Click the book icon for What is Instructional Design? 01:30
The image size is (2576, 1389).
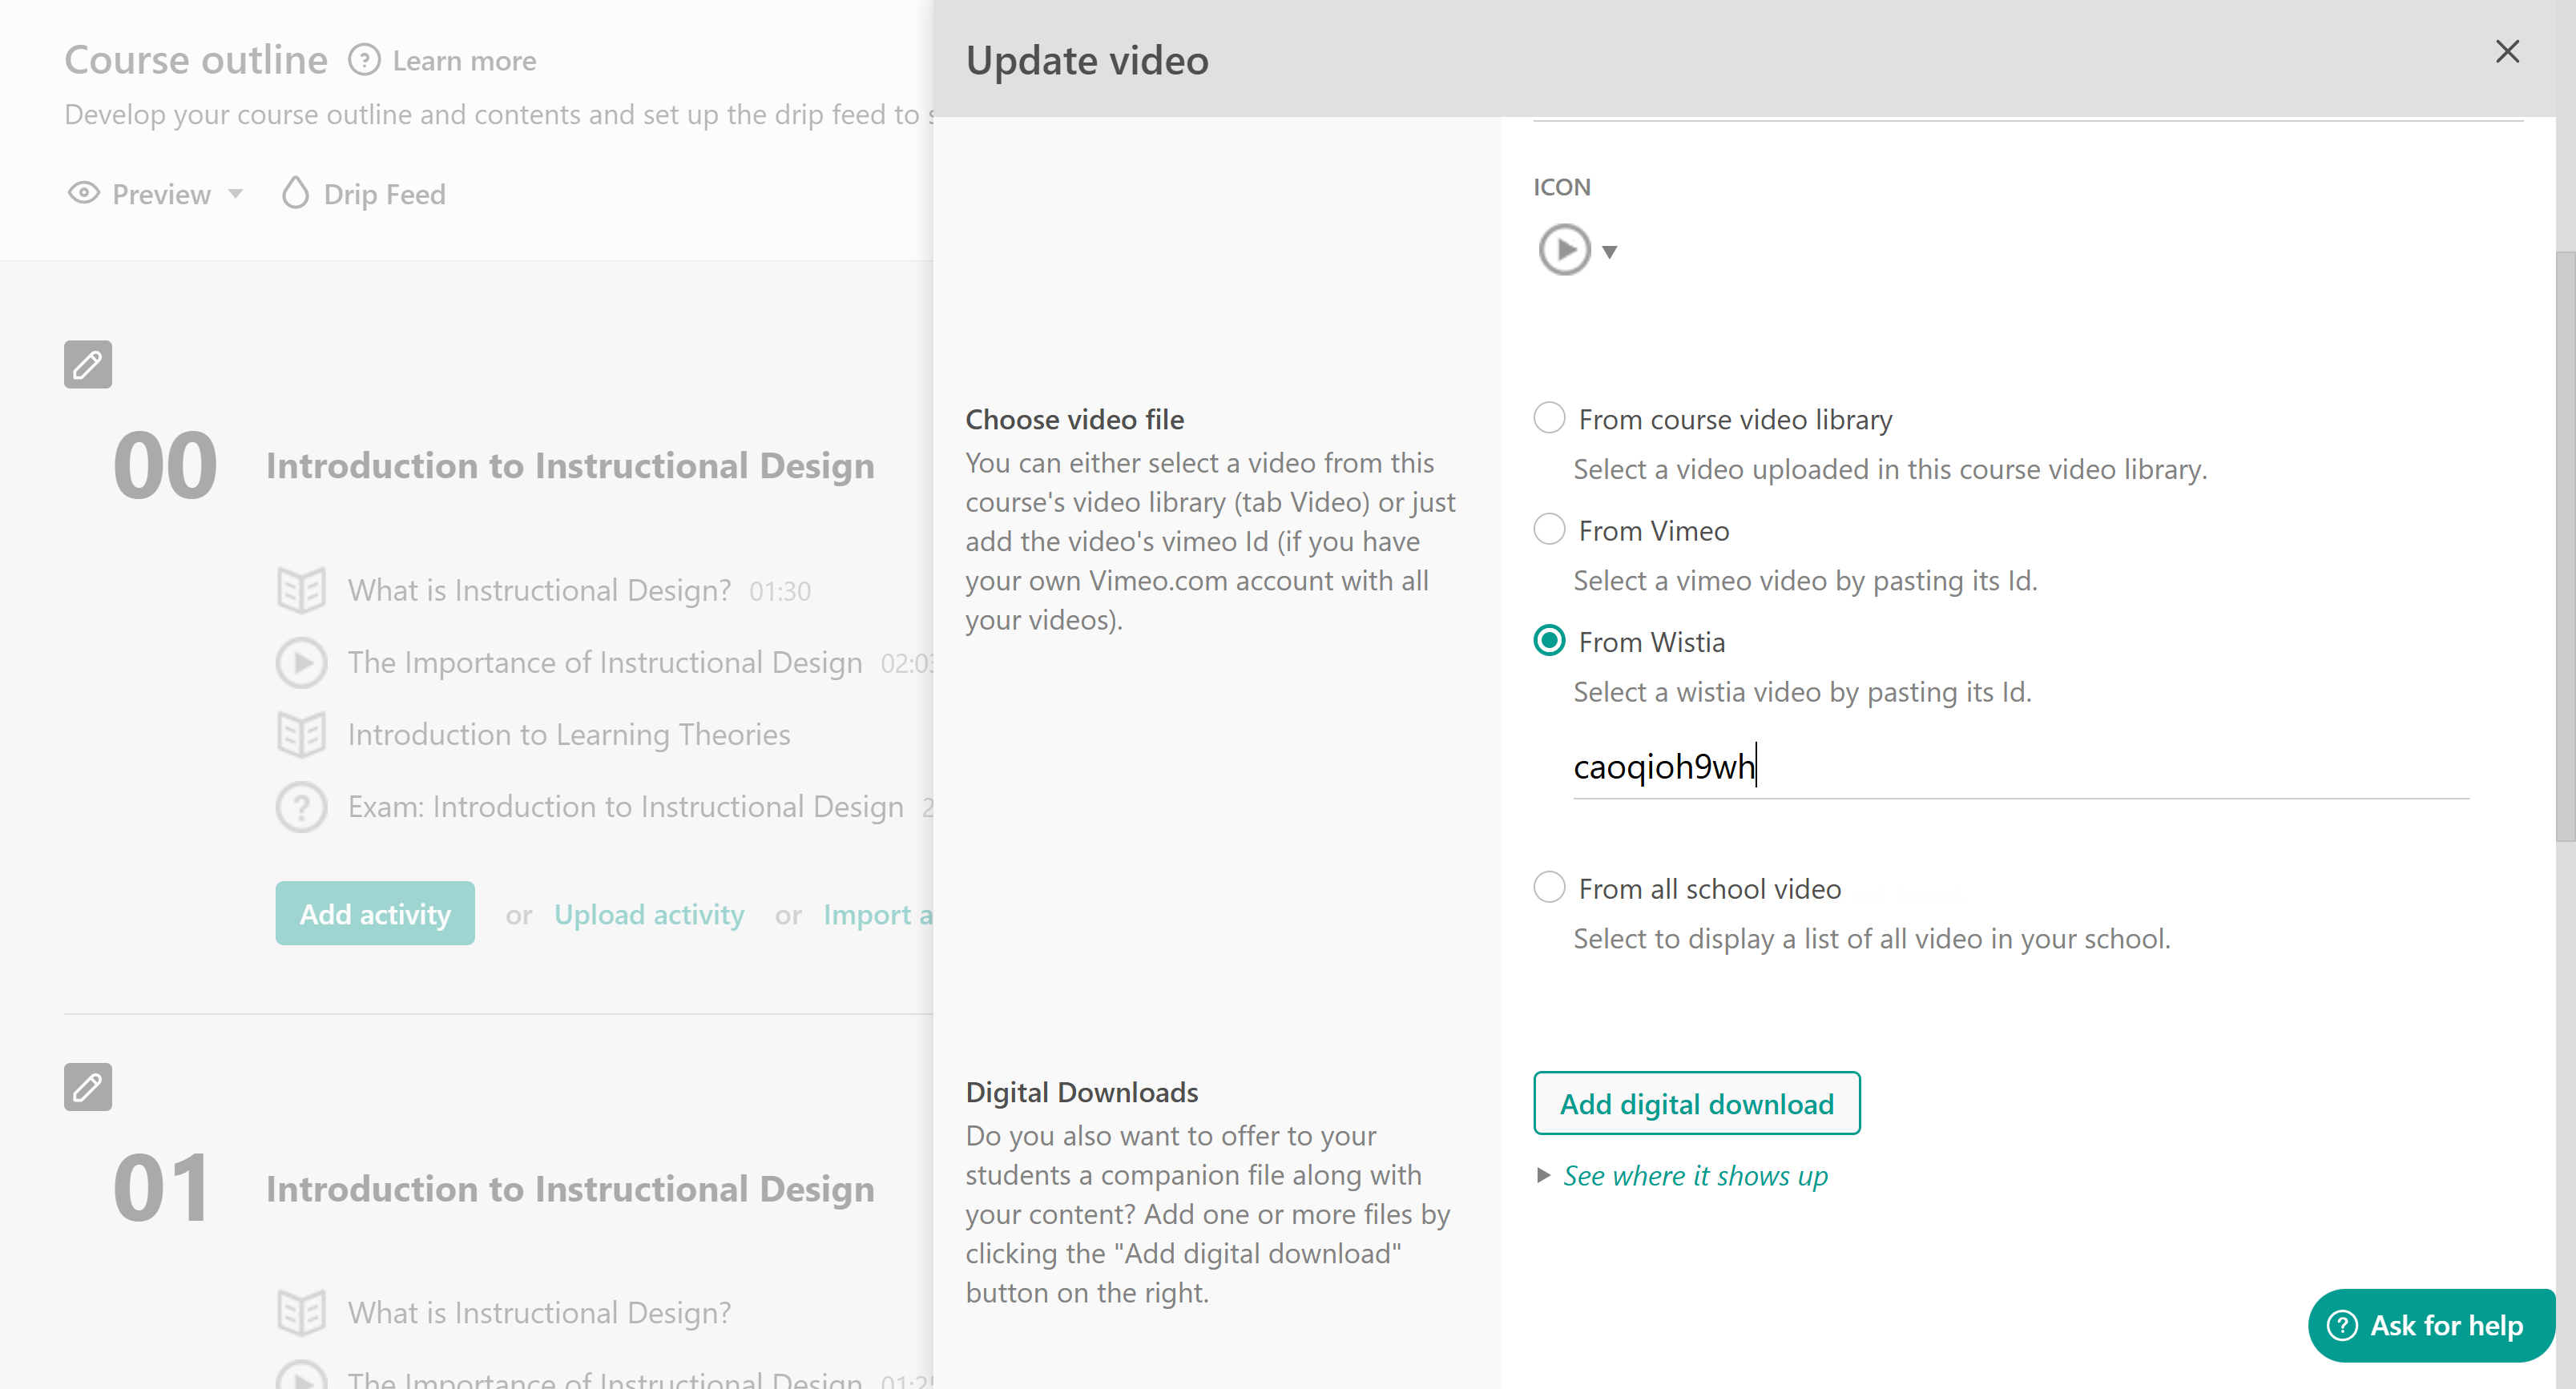click(x=301, y=590)
